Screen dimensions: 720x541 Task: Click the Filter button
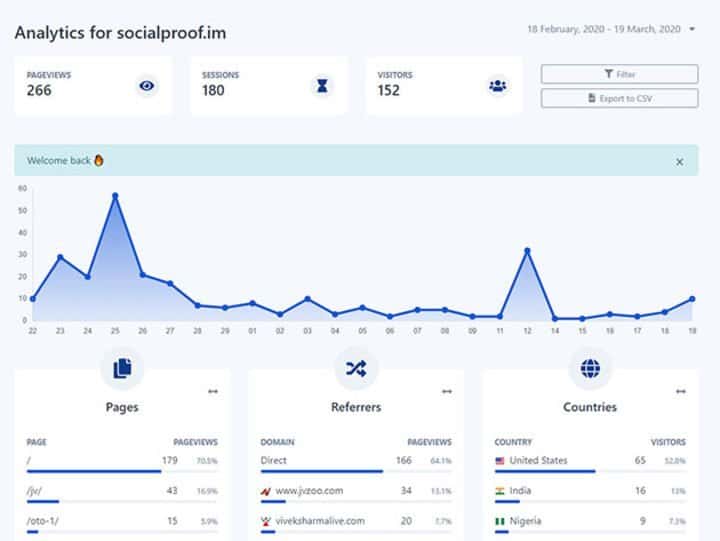point(619,74)
